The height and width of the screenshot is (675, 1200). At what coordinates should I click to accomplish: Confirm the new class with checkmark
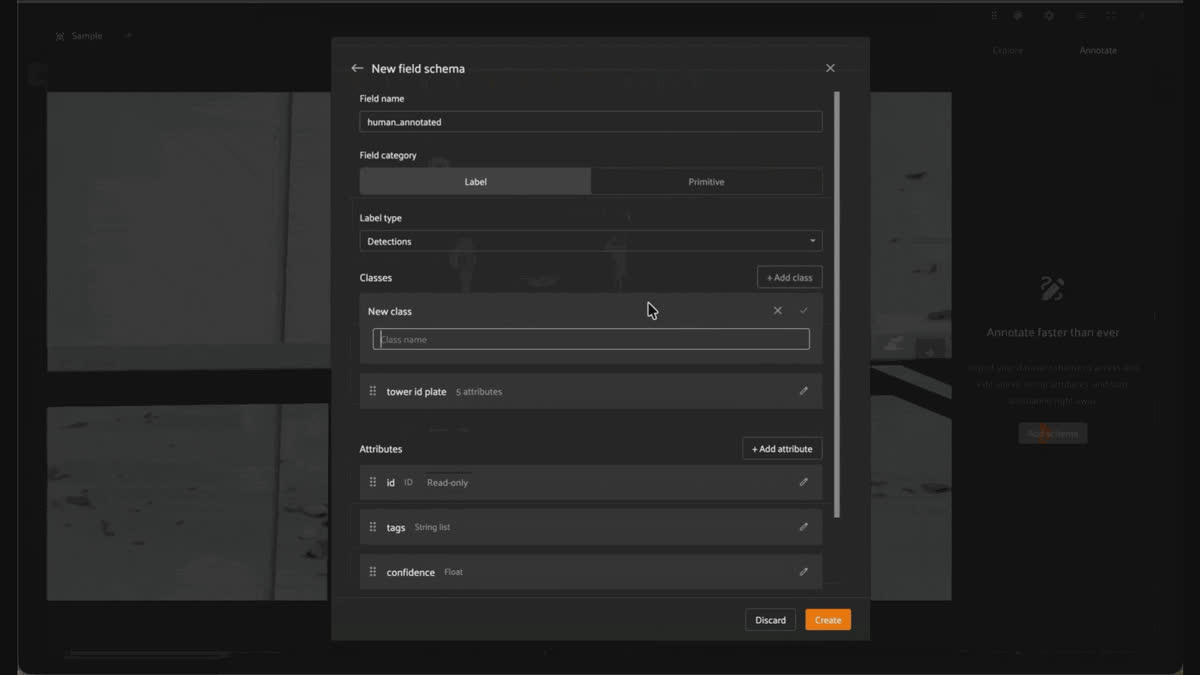[804, 311]
